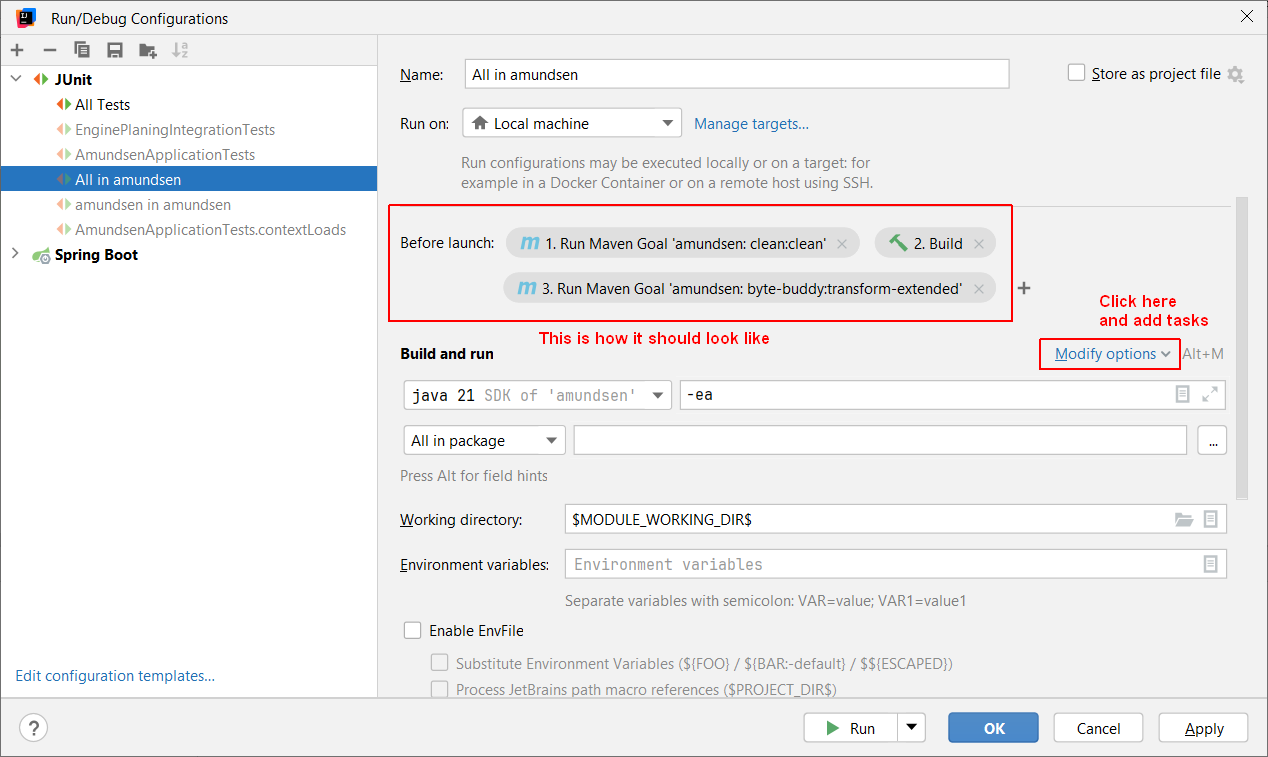Image resolution: width=1268 pixels, height=757 pixels.
Task: Click the Name input field
Action: (737, 74)
